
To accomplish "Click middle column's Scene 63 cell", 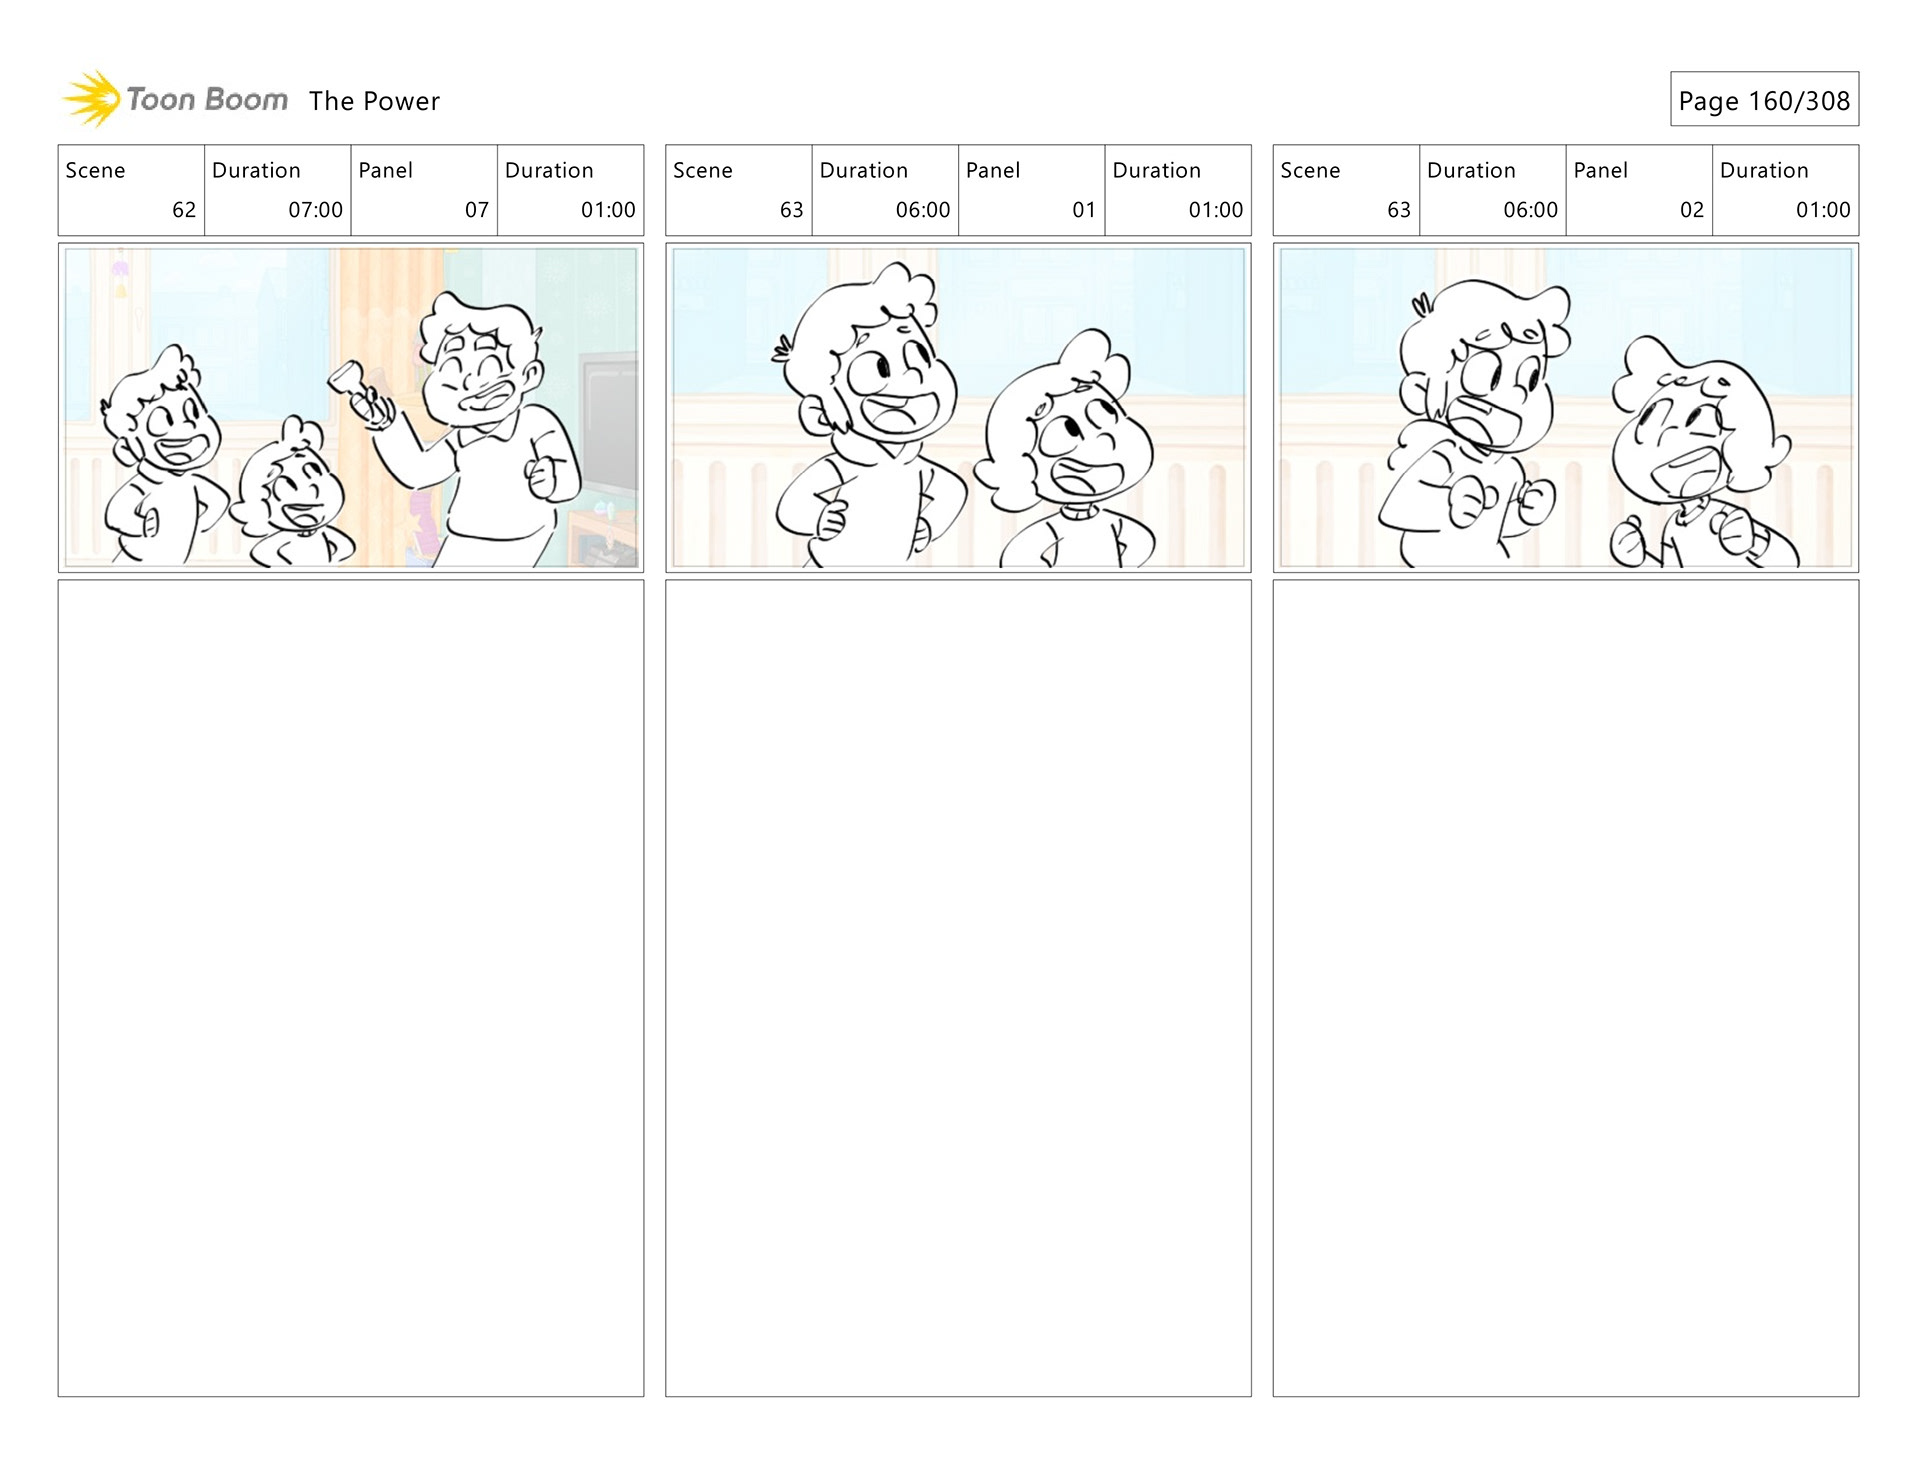I will pos(739,190).
